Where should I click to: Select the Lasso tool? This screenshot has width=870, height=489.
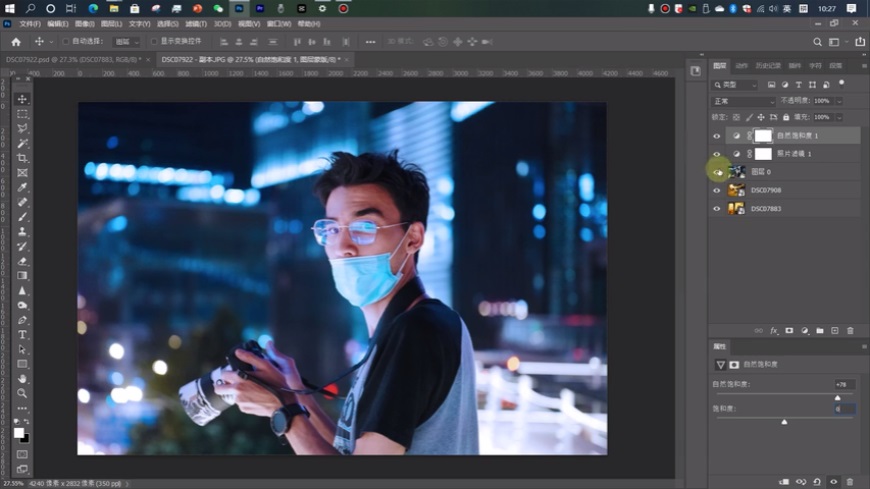(22, 129)
